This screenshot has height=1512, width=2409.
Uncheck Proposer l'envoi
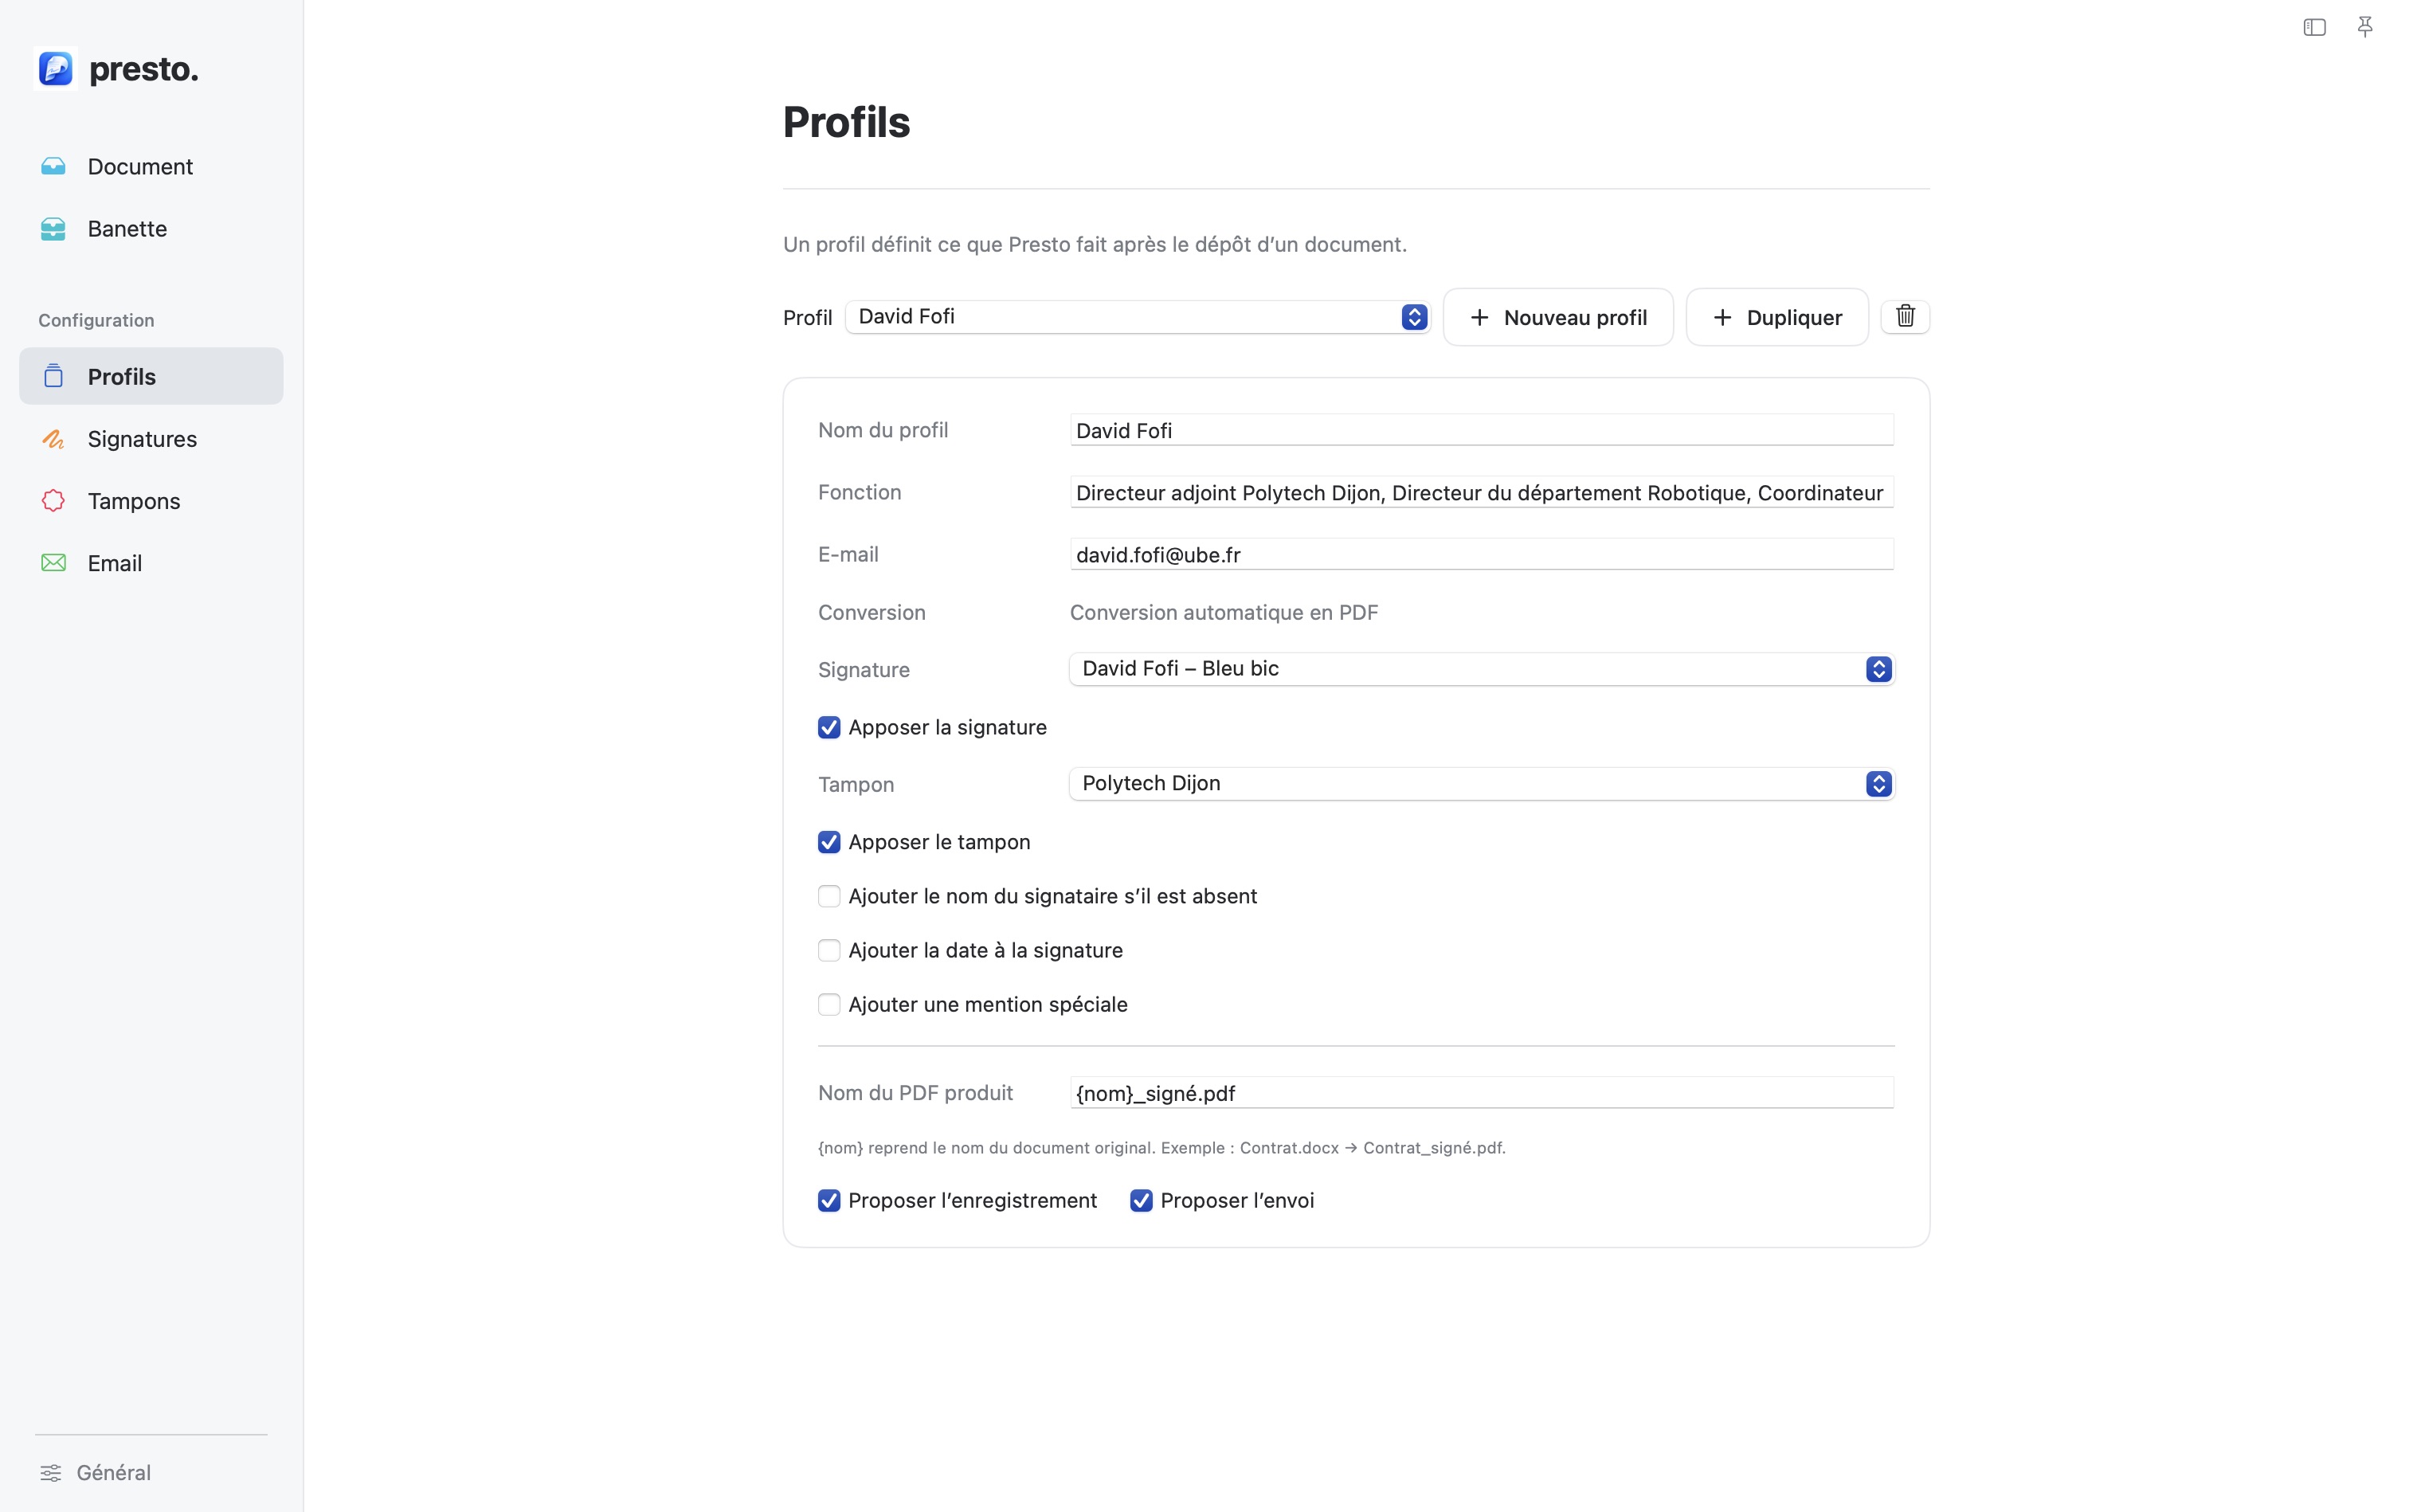tap(1141, 1201)
